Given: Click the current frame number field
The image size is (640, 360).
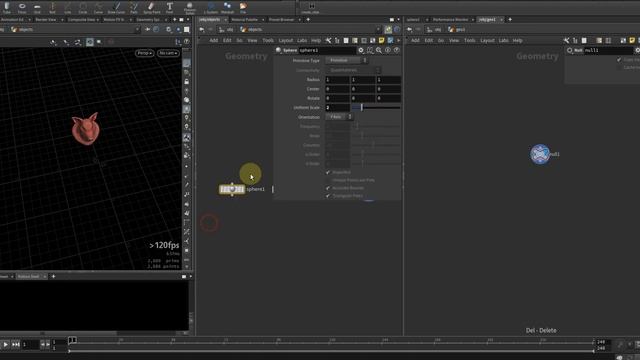Looking at the screenshot, I should point(30,345).
